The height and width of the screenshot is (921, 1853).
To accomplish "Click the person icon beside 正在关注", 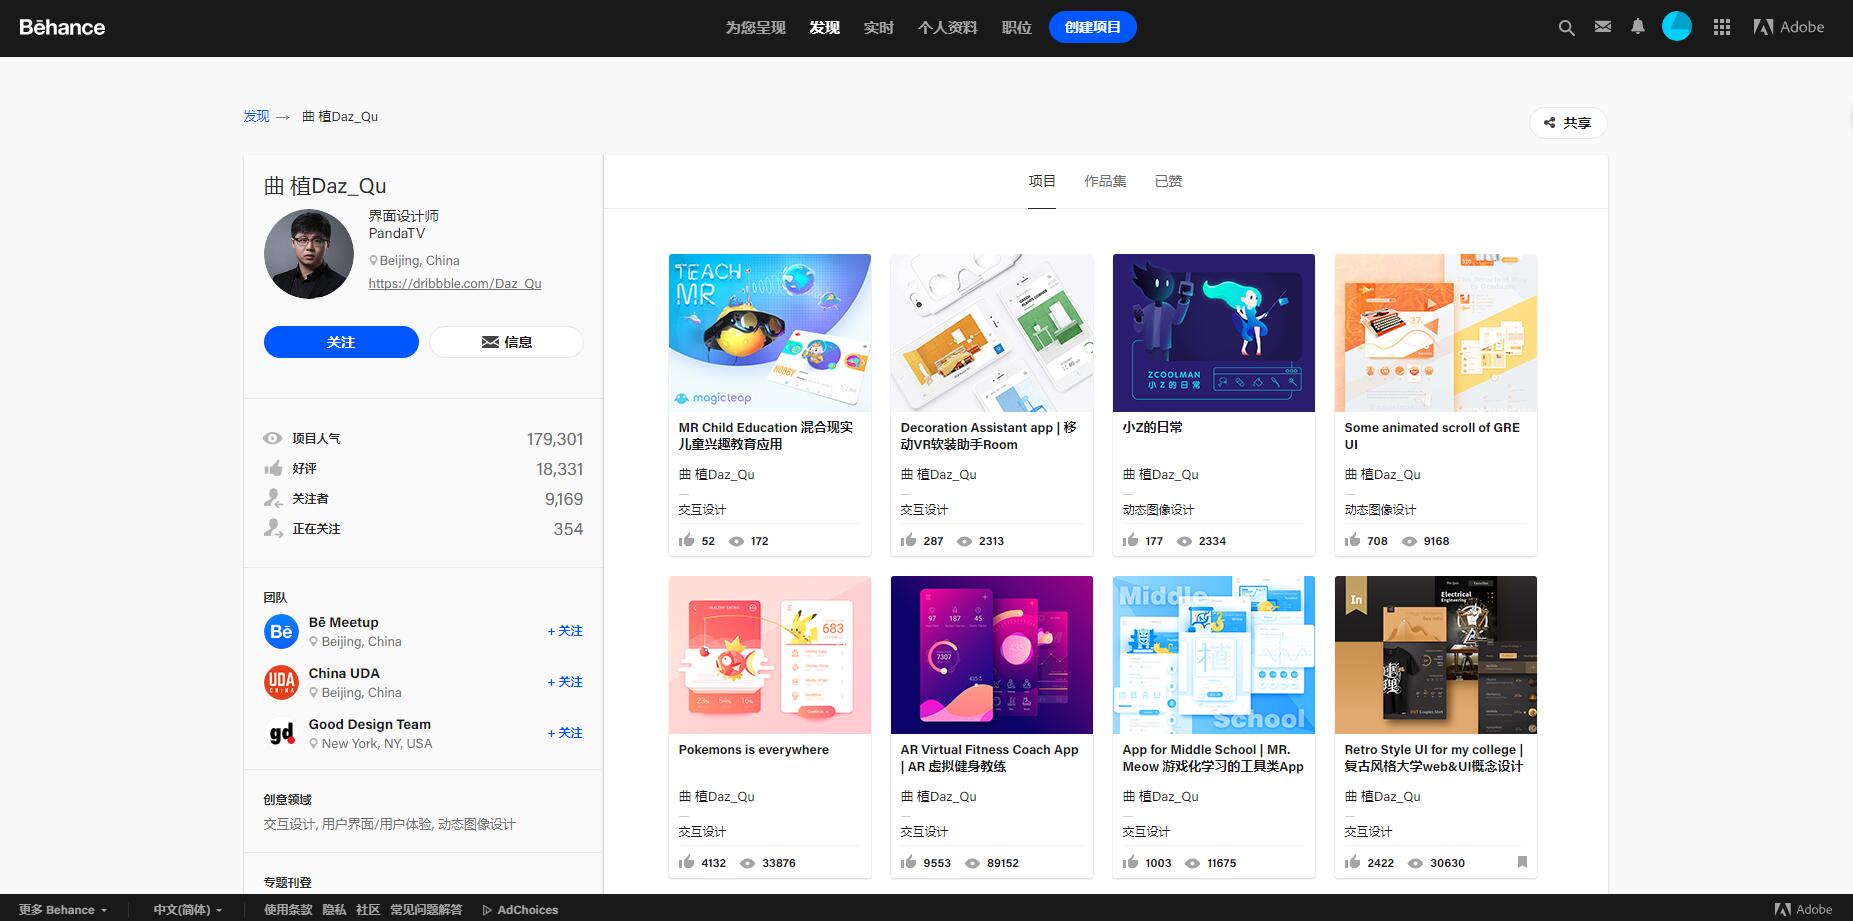I will click(273, 528).
